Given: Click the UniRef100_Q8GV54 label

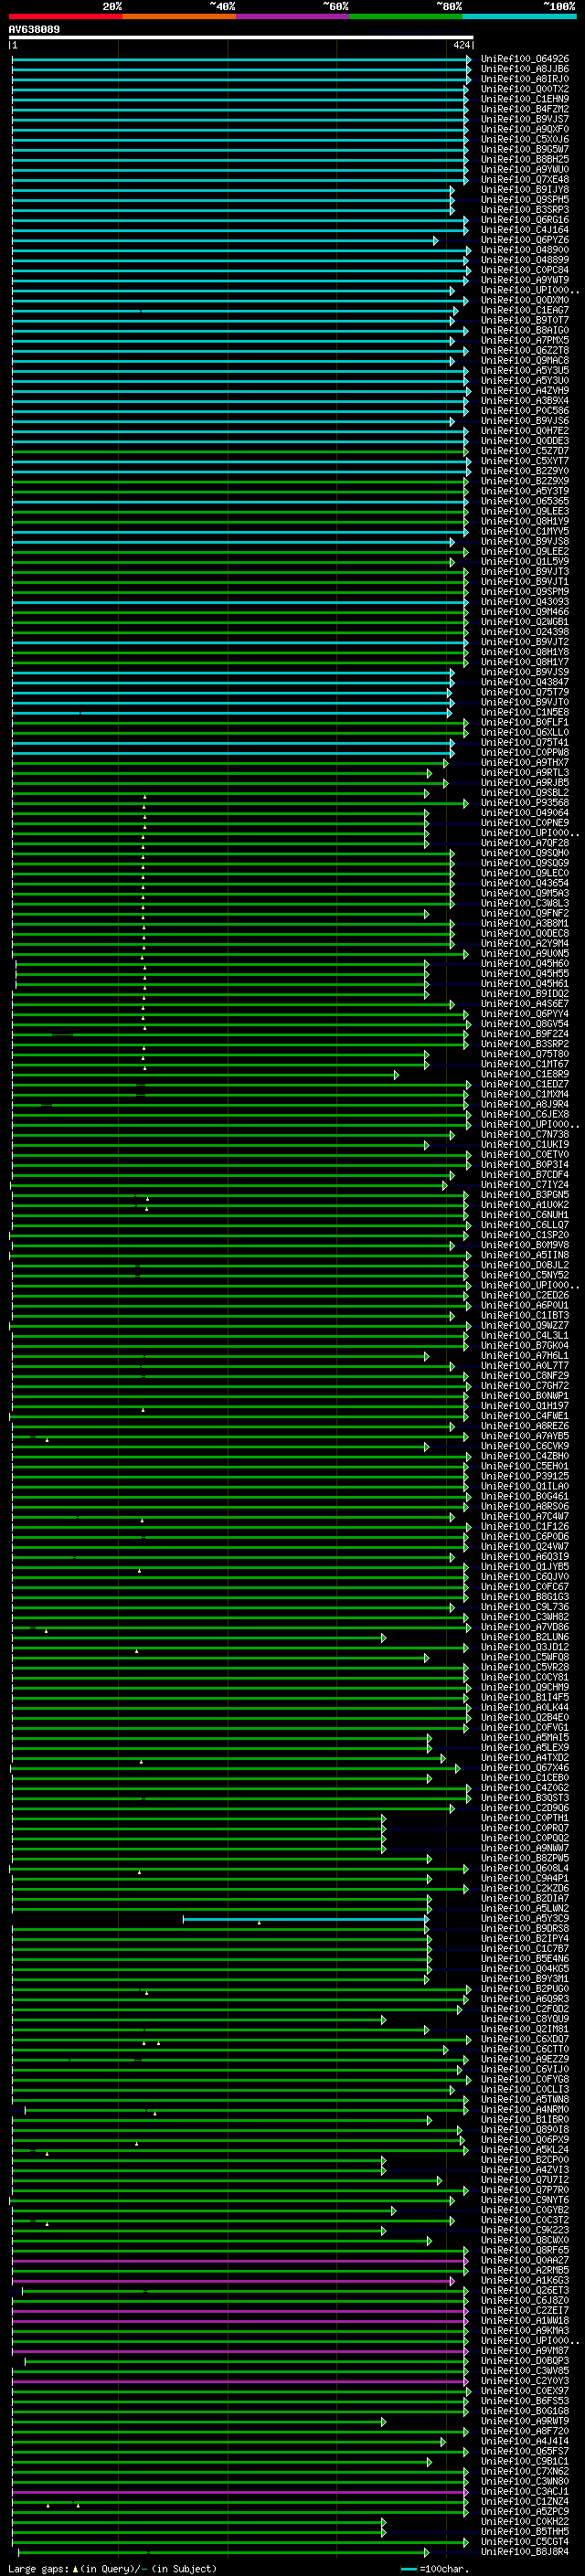Looking at the screenshot, I should click(x=524, y=1024).
